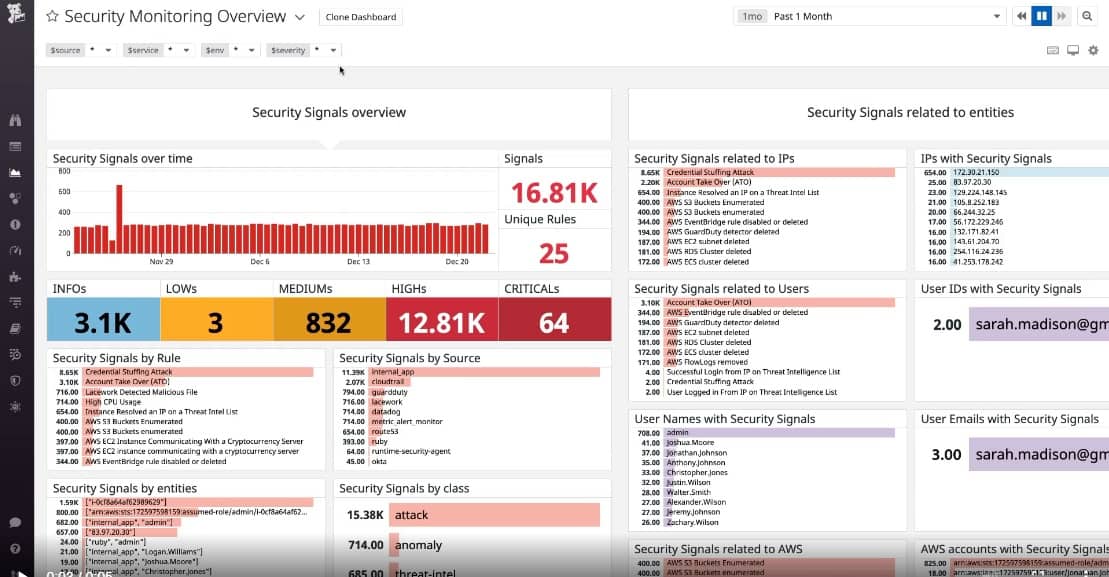The image size is (1109, 577).
Task: Expand the dashboard title chevron menu
Action: pyautogui.click(x=300, y=17)
